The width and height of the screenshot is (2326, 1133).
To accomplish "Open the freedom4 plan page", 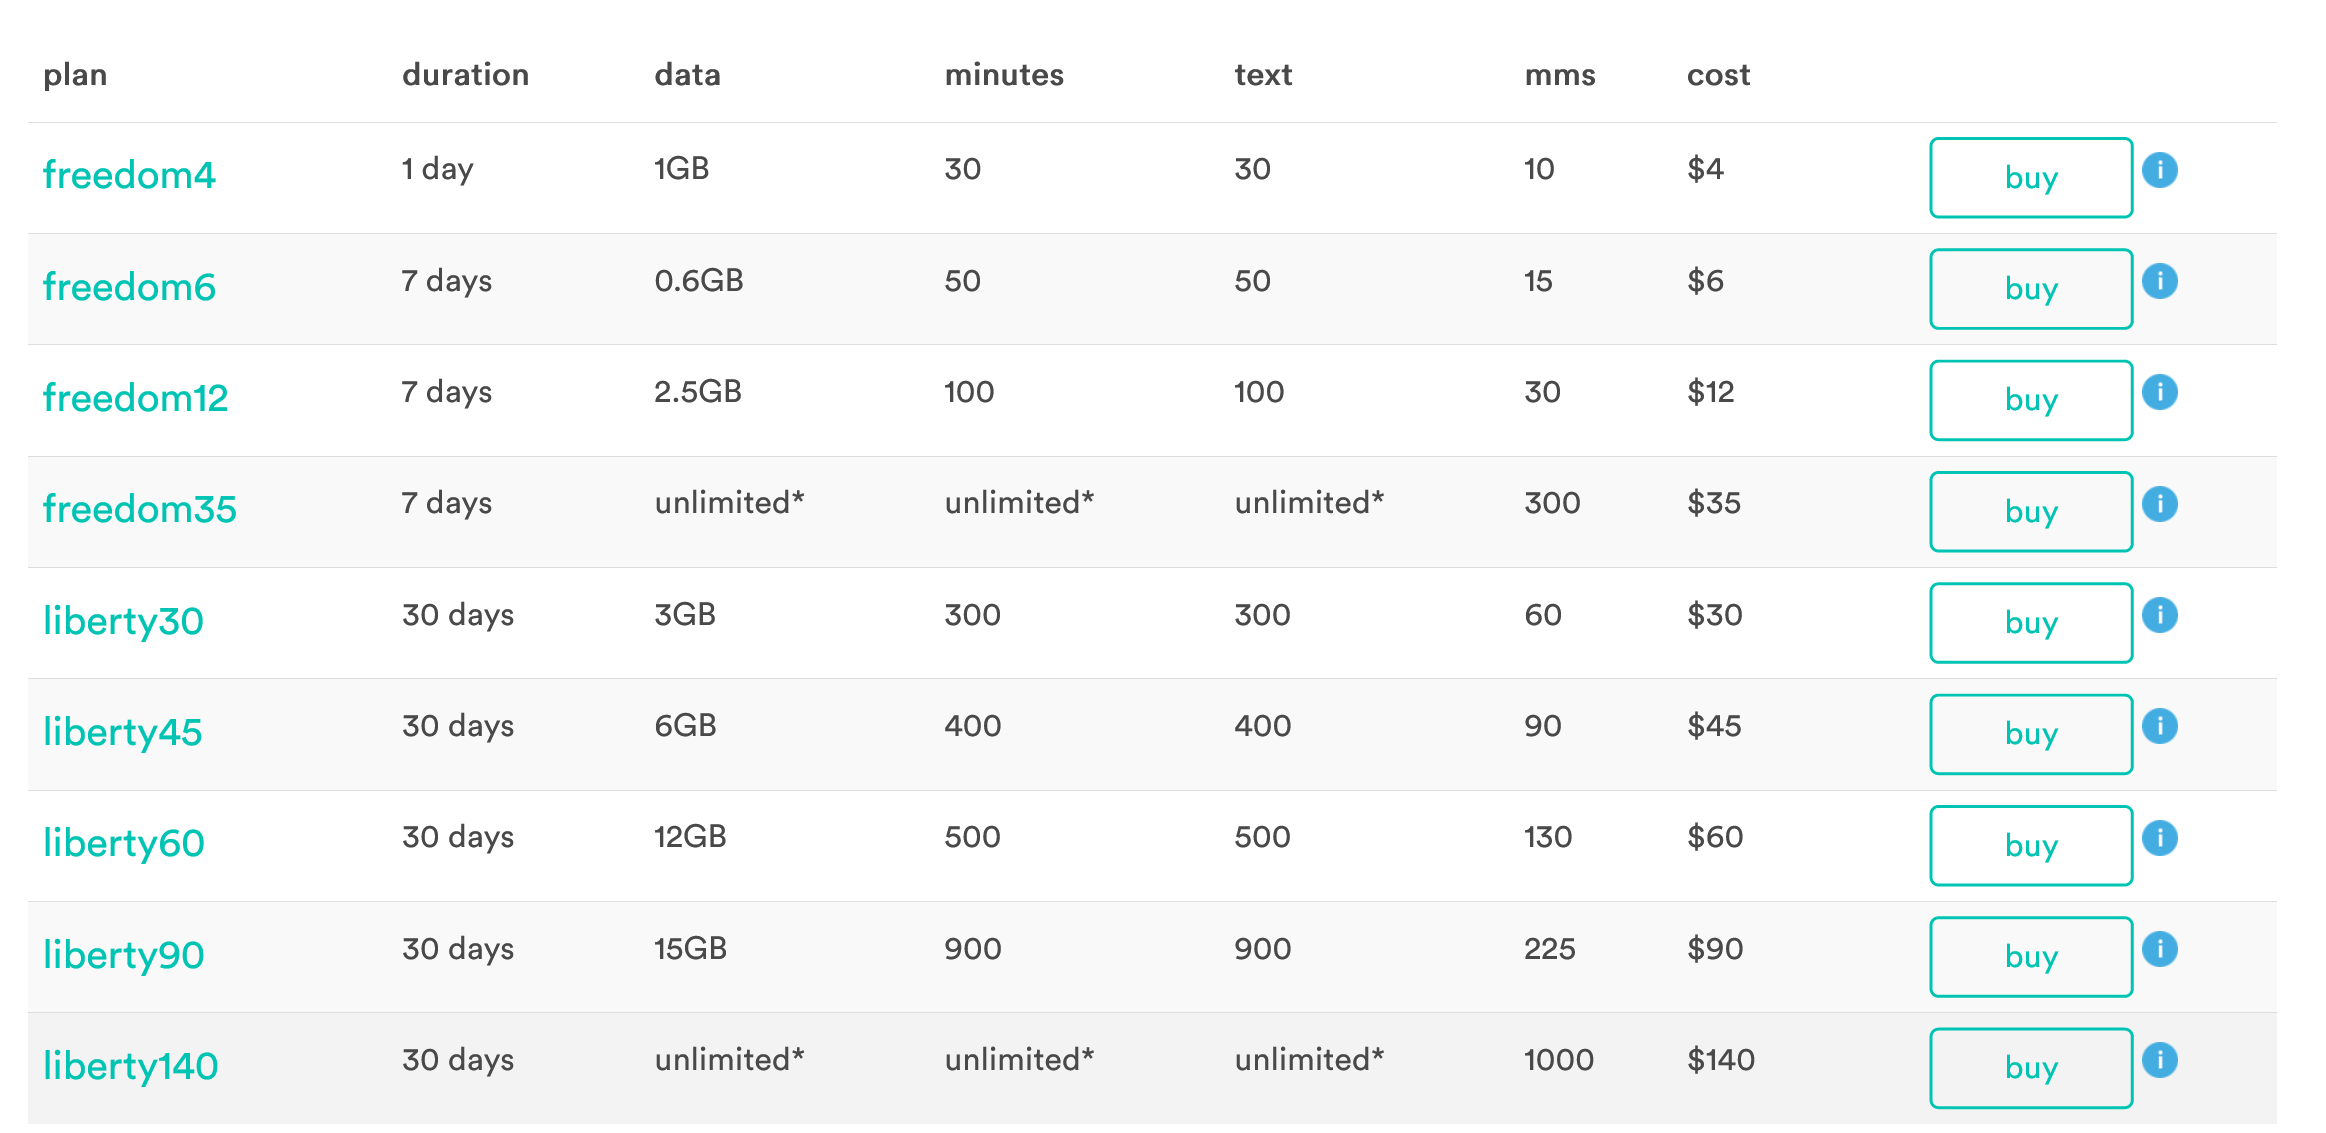I will tap(130, 173).
